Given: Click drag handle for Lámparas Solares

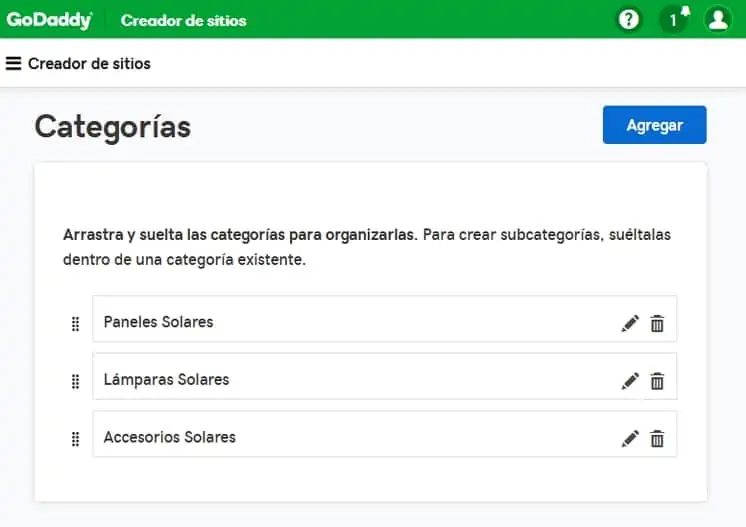Looking at the screenshot, I should click(x=75, y=381).
